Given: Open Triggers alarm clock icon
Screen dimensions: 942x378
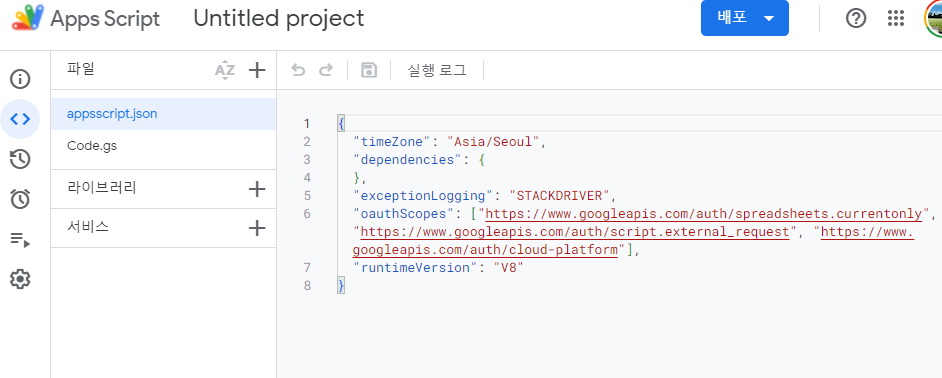Looking at the screenshot, I should point(20,199).
